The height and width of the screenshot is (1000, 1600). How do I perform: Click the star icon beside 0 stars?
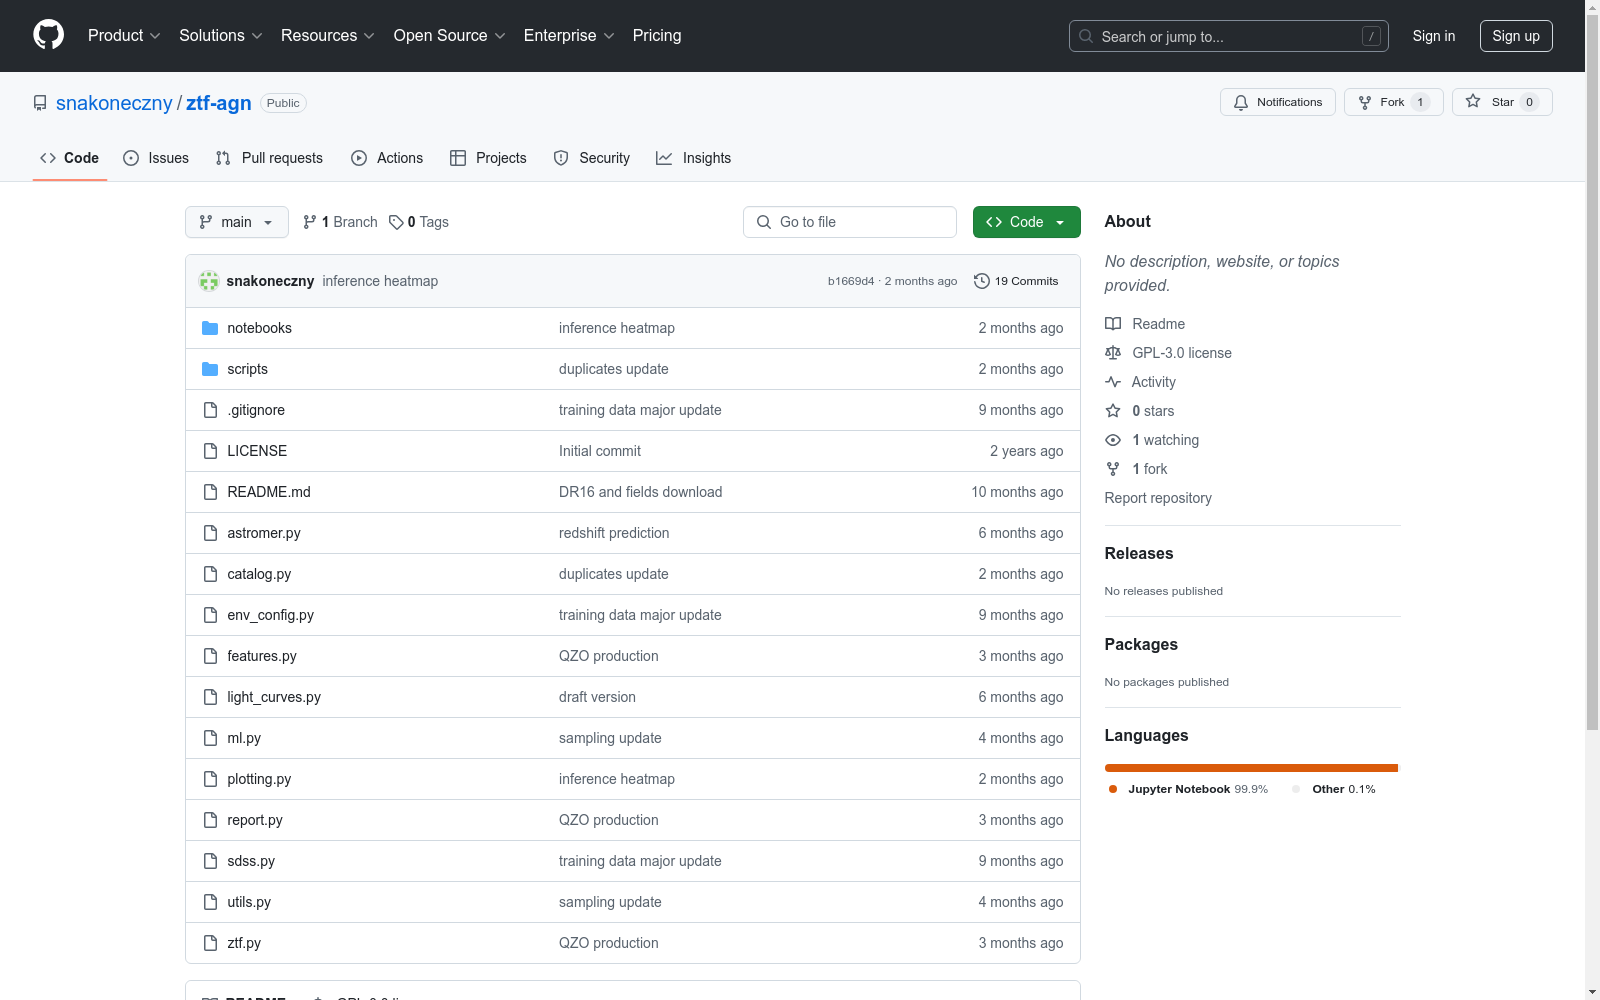click(1113, 411)
